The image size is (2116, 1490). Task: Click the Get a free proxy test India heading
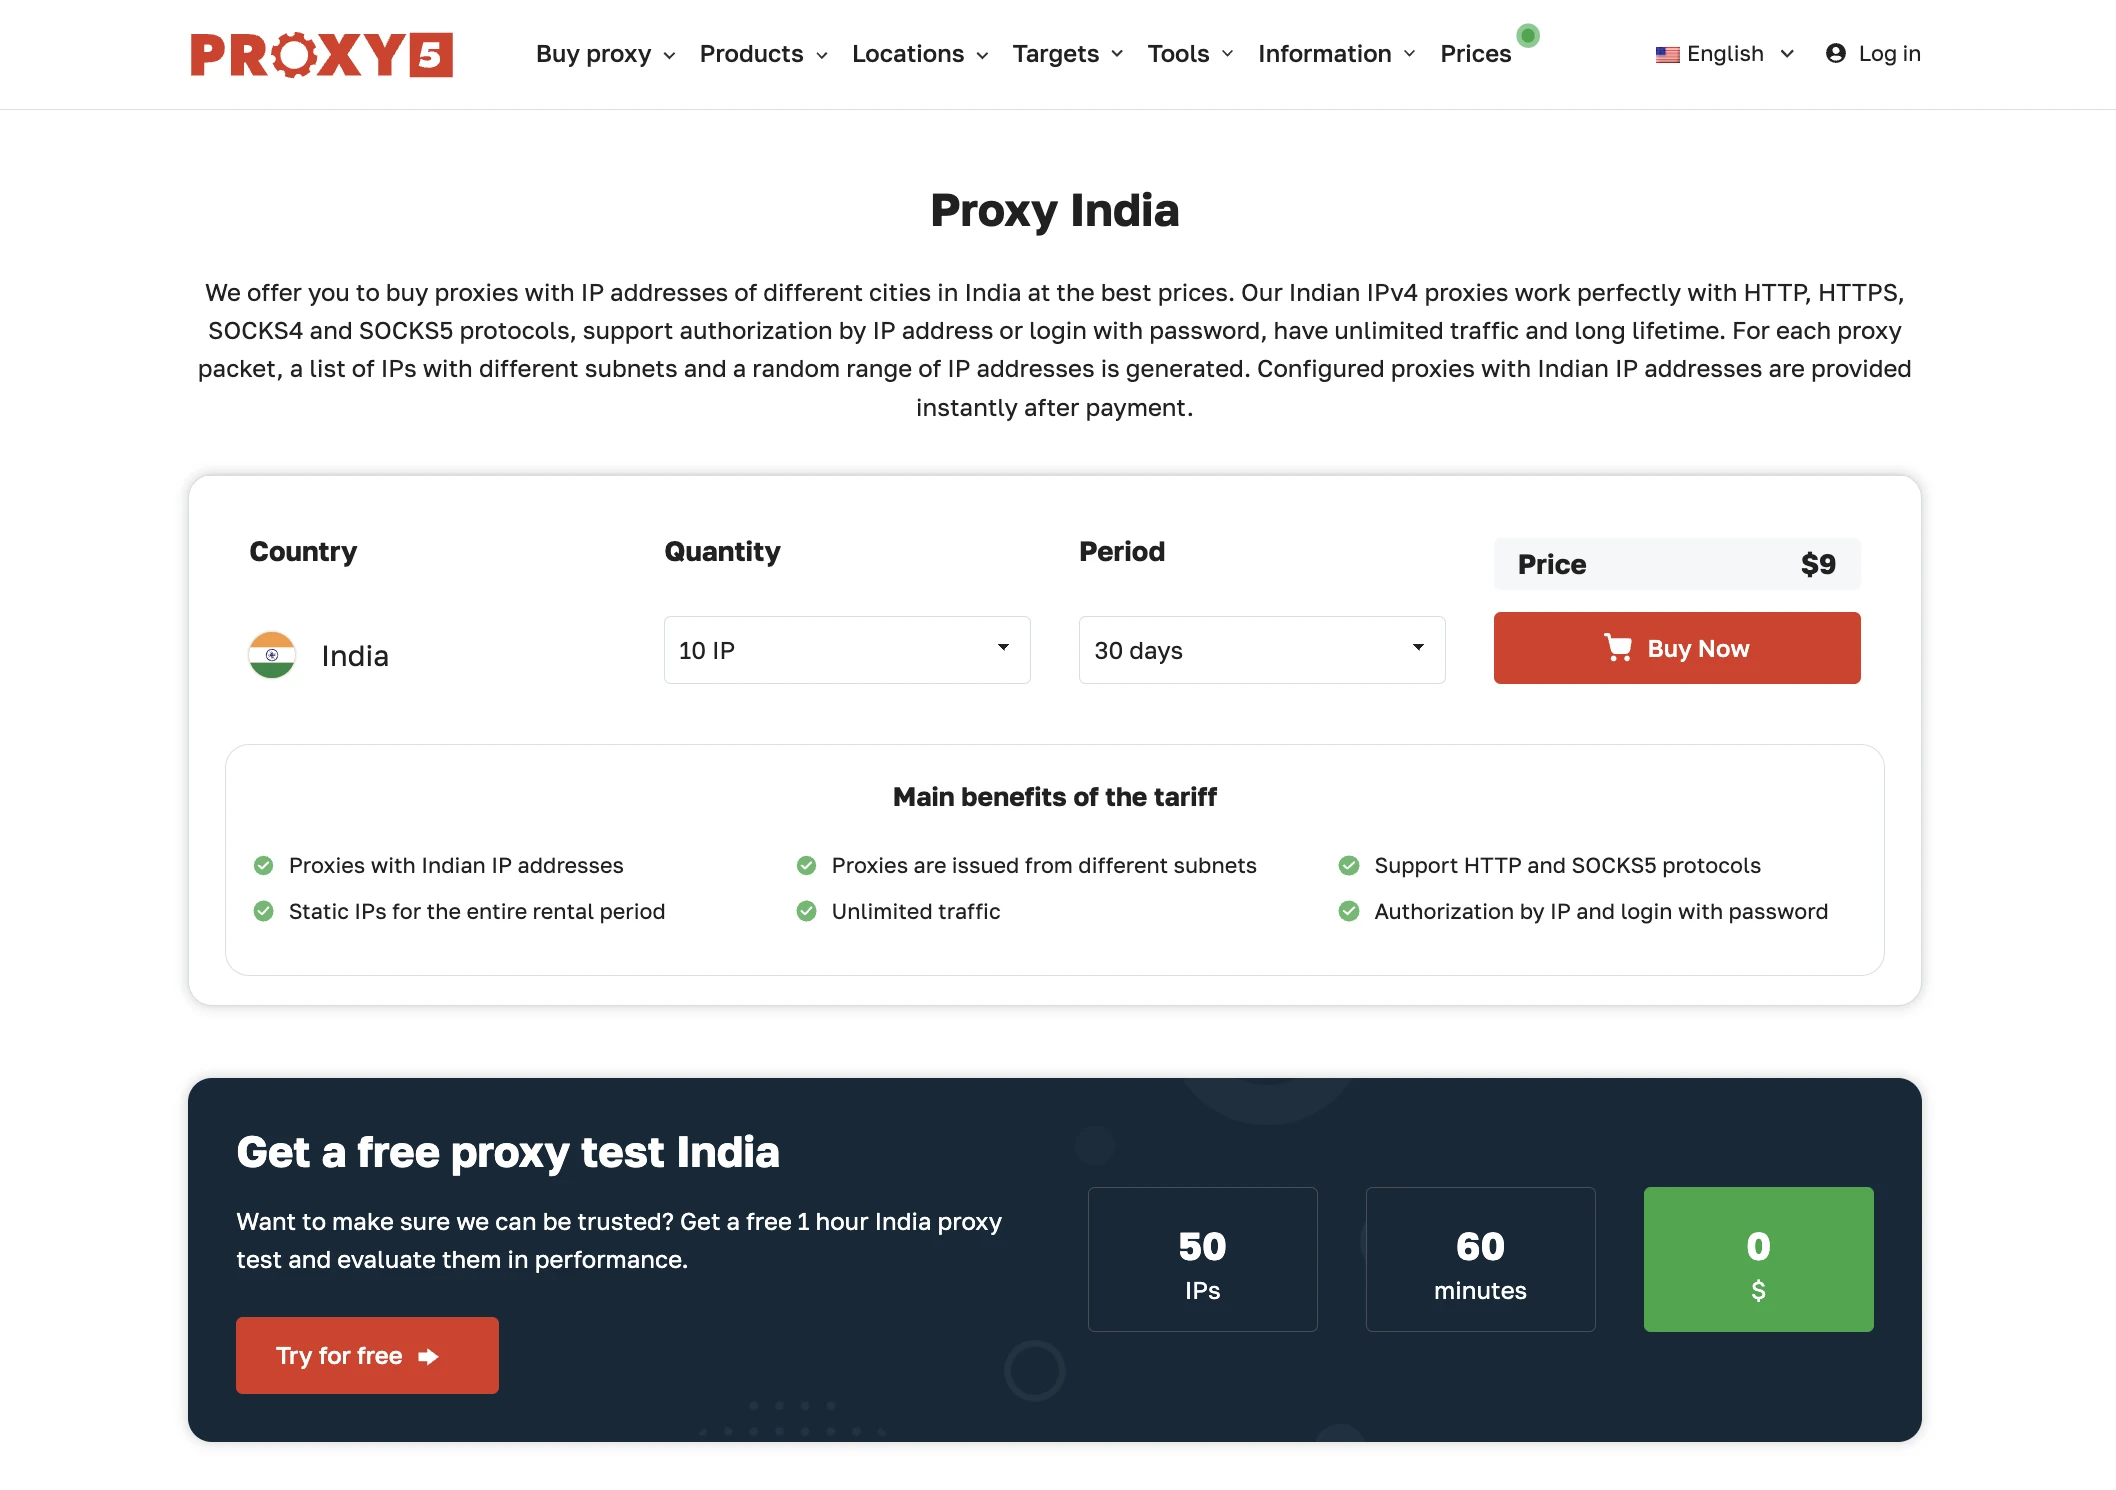pos(508,1152)
